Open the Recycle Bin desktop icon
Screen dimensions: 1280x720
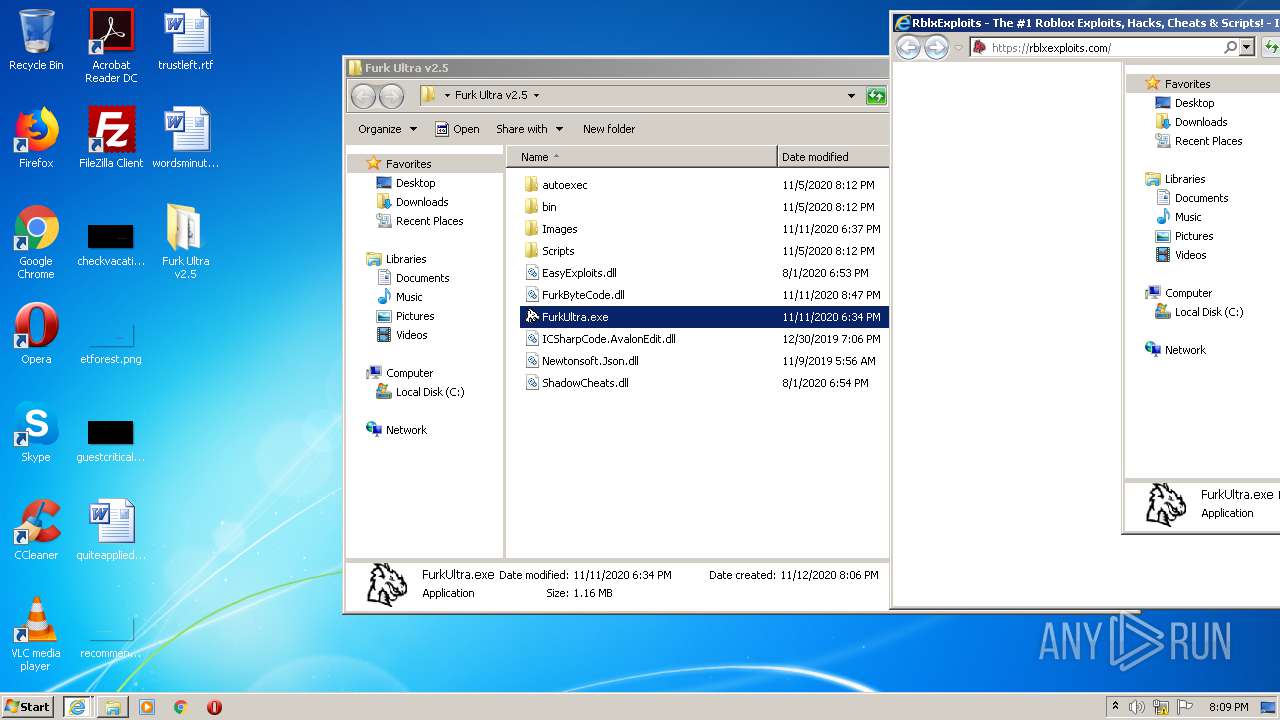36,40
